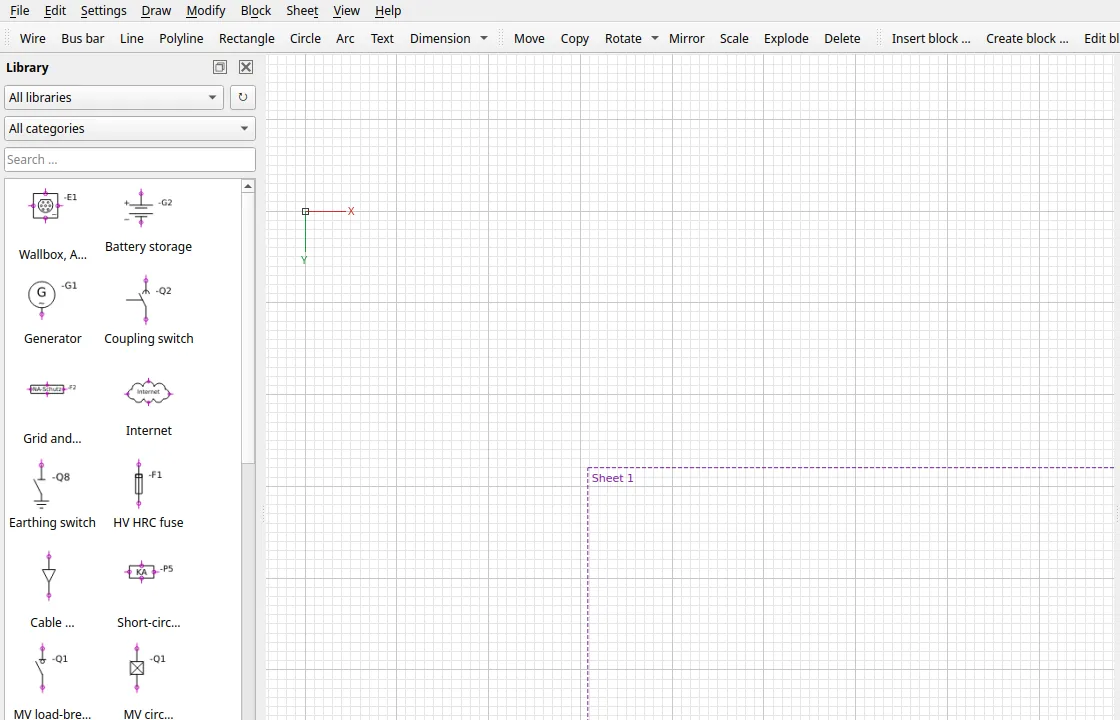Activate the Dimension tool
This screenshot has width=1120, height=720.
pos(440,39)
